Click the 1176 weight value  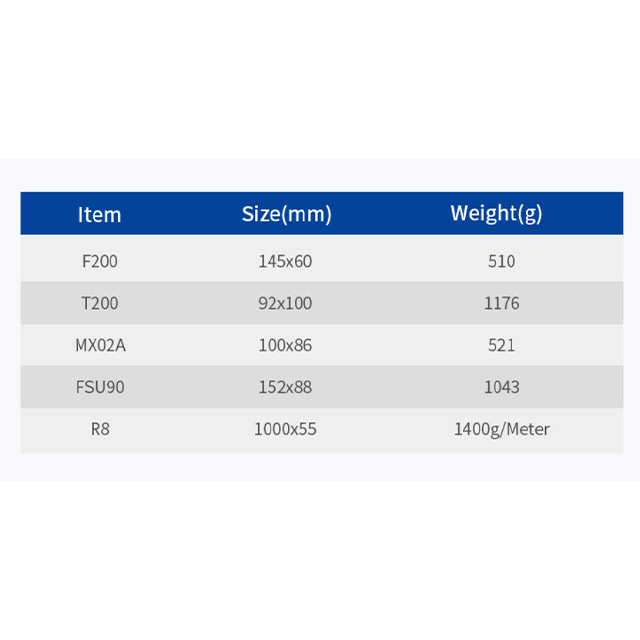(x=502, y=303)
